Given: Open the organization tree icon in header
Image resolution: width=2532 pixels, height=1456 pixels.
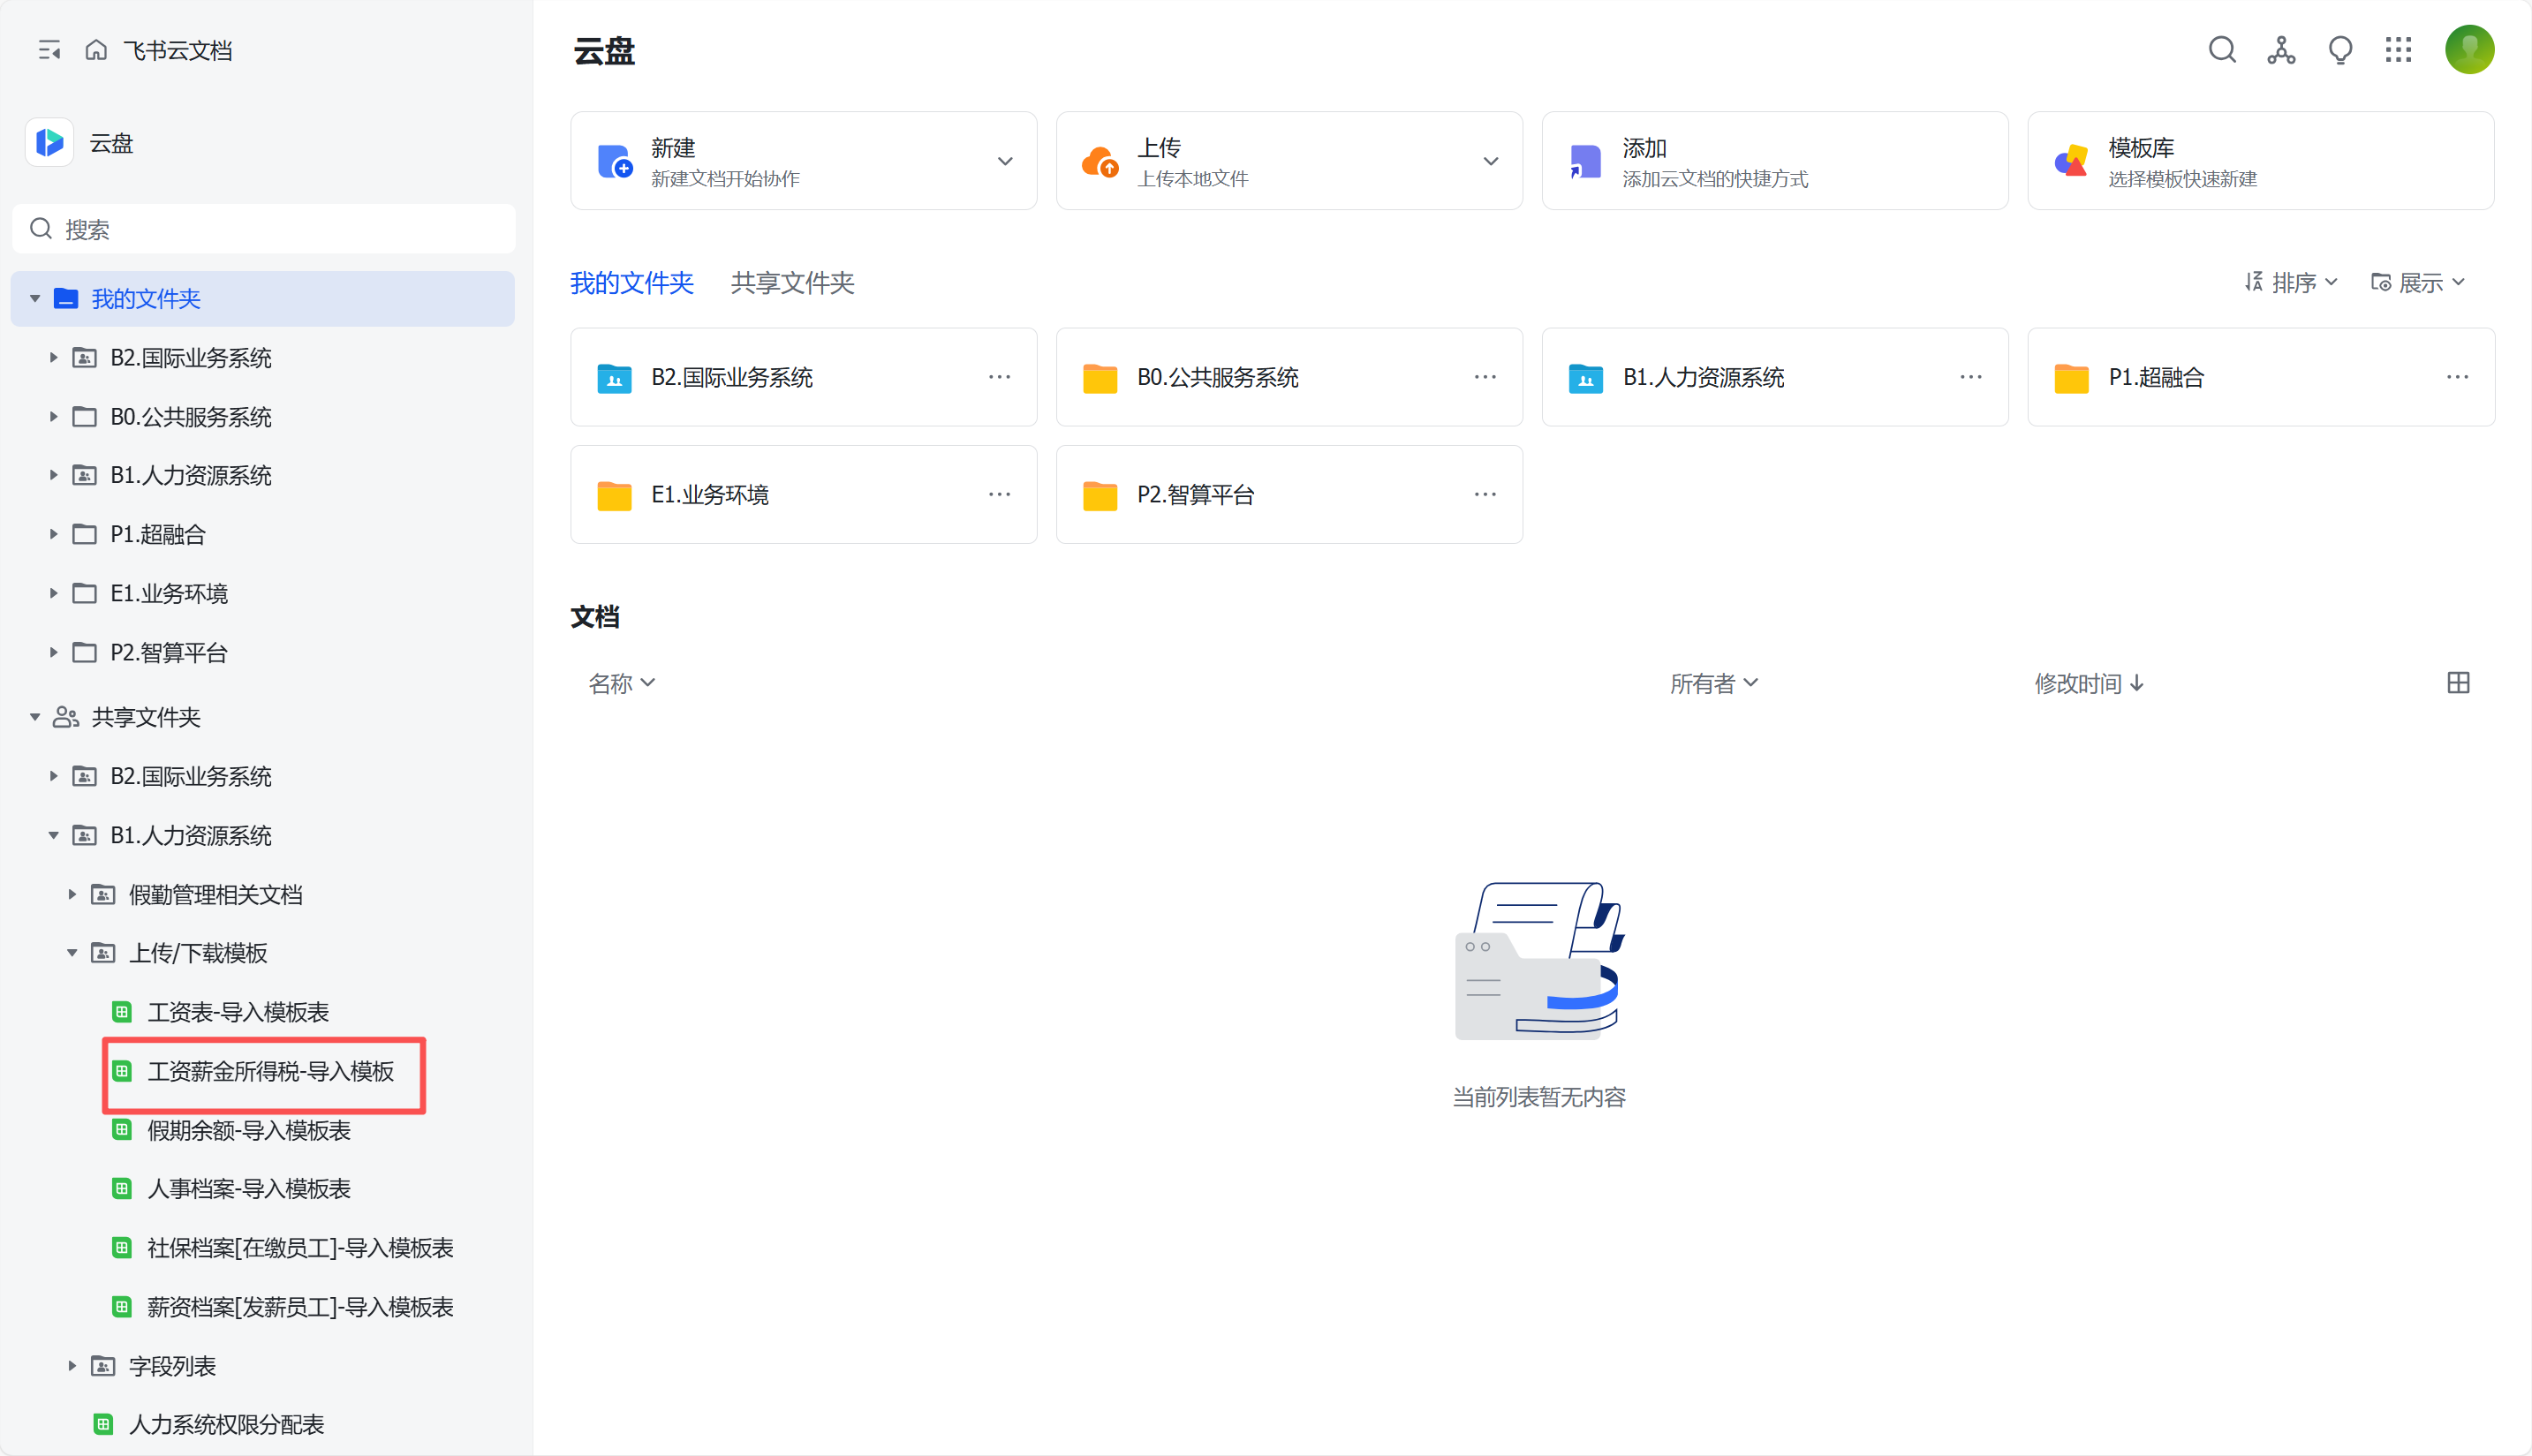Looking at the screenshot, I should click(x=2281, y=50).
